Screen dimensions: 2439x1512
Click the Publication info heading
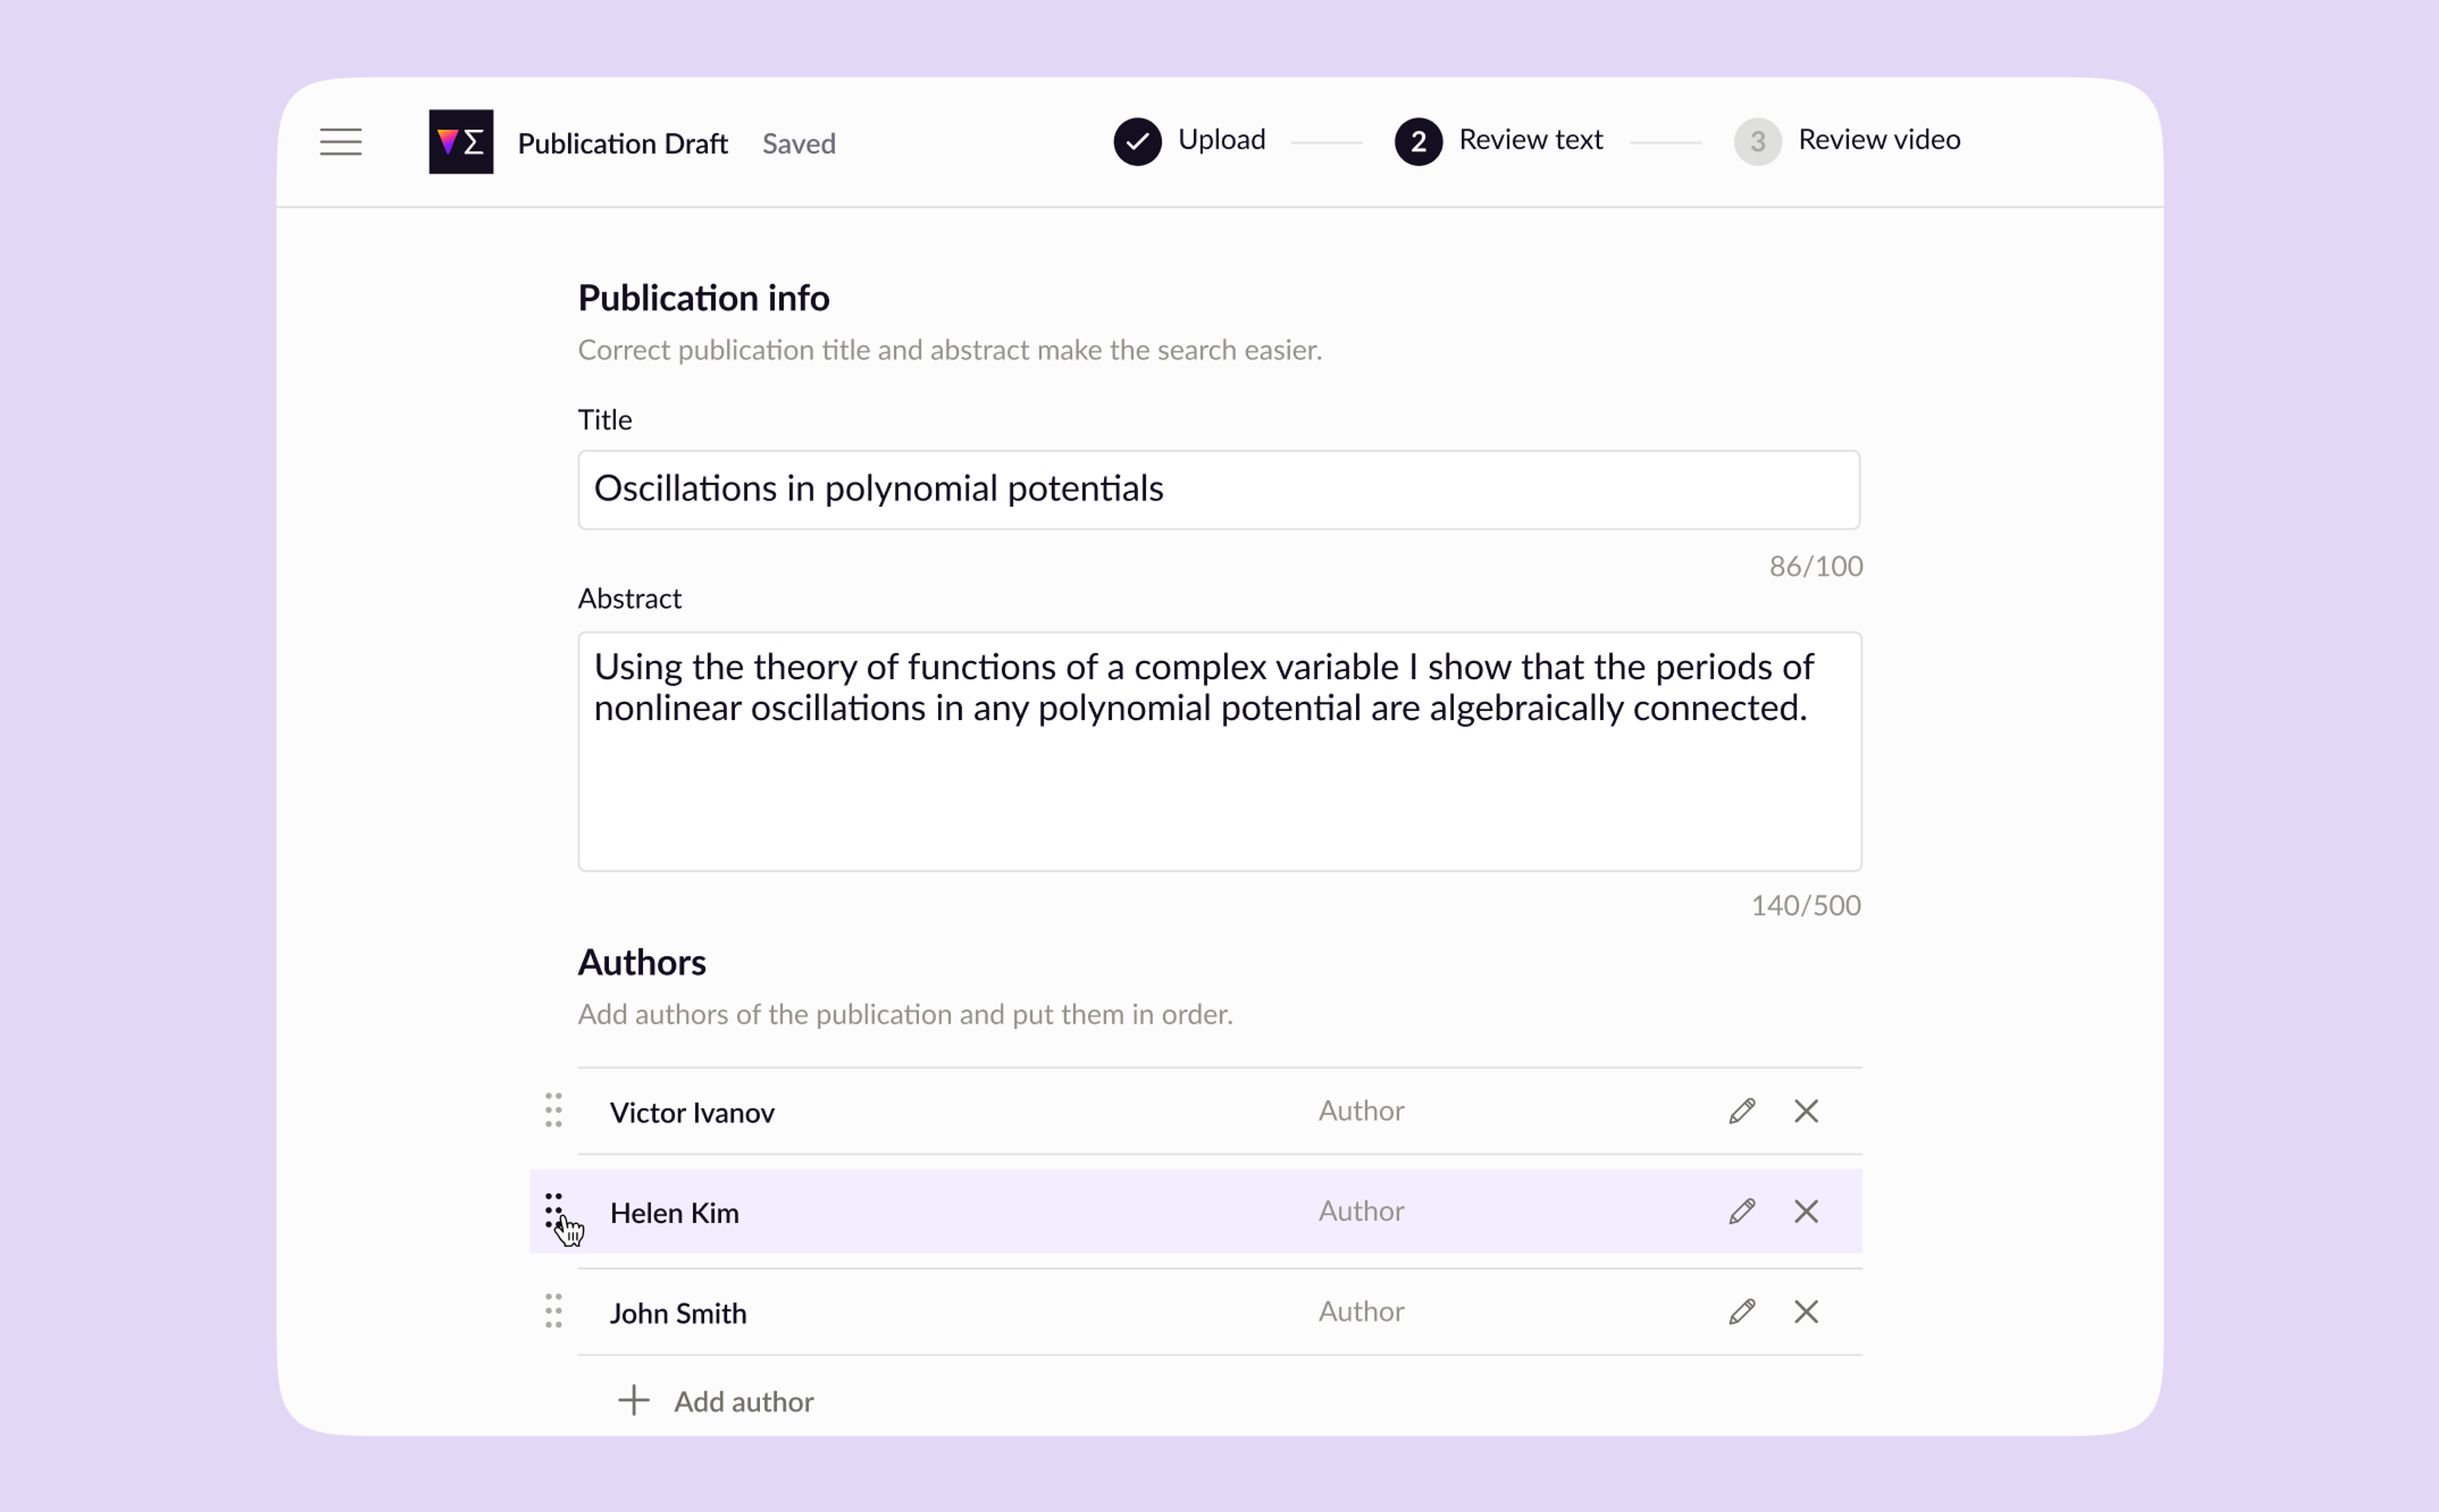click(703, 297)
